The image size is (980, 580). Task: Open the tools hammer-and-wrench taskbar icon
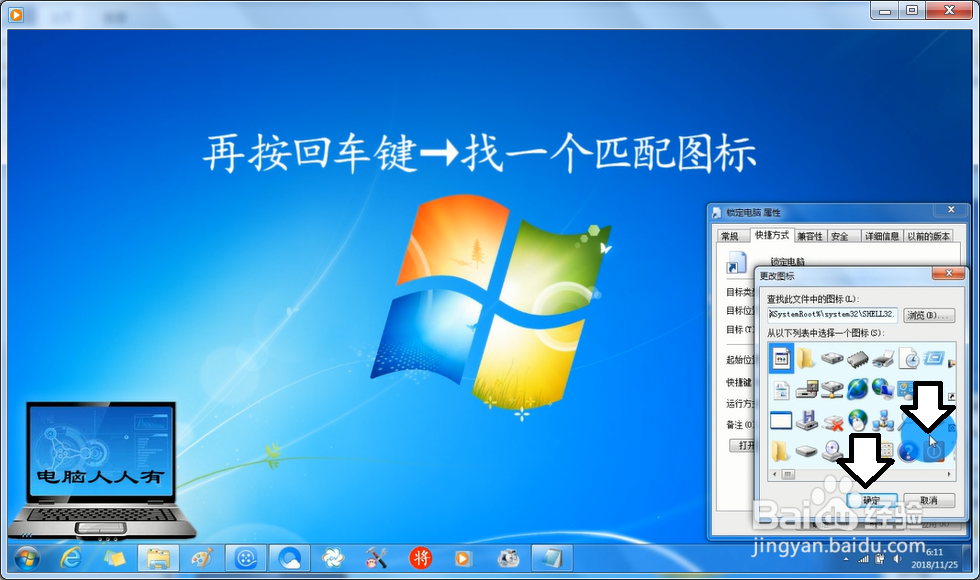click(376, 558)
